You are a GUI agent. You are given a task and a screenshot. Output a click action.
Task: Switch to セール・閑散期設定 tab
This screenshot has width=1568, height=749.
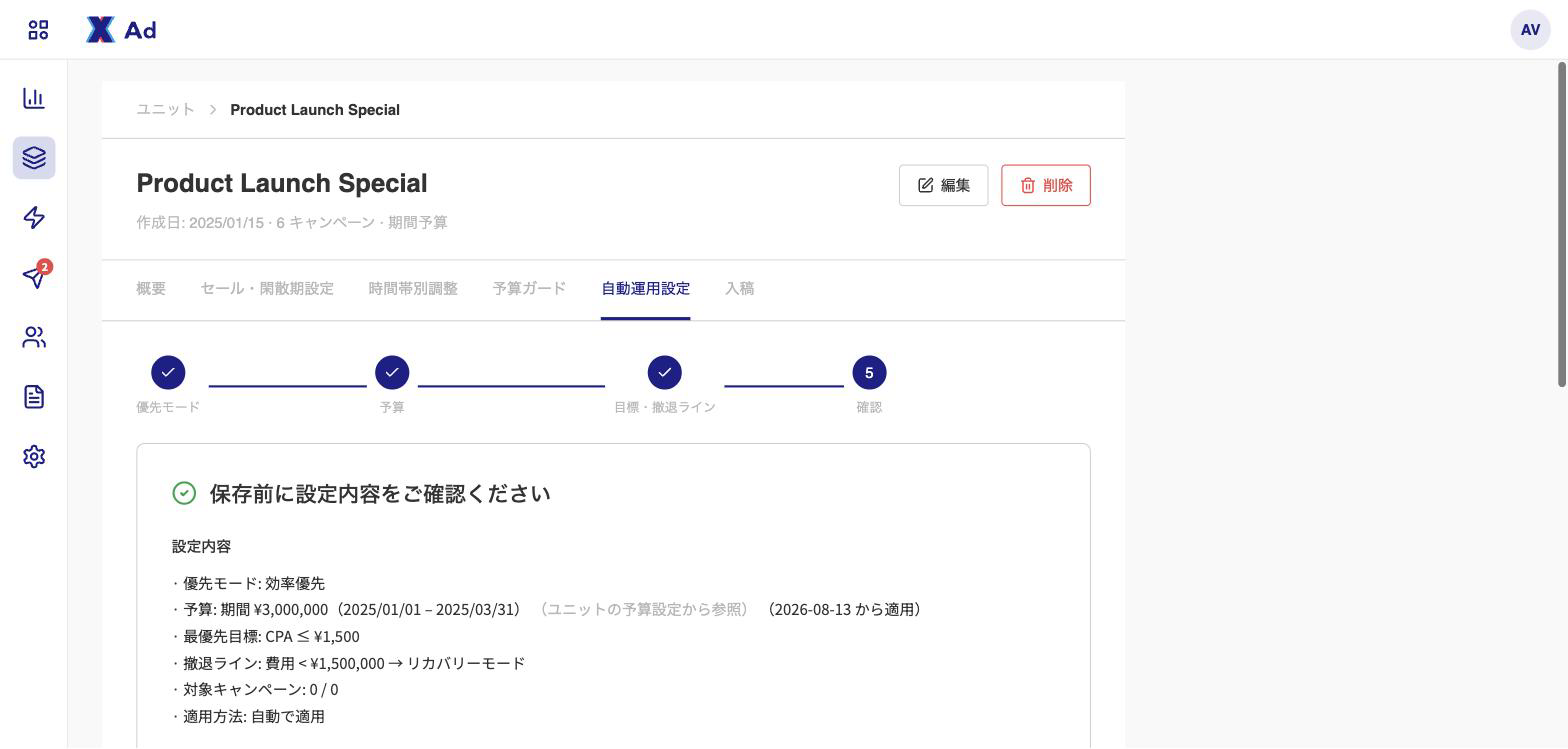coord(267,289)
